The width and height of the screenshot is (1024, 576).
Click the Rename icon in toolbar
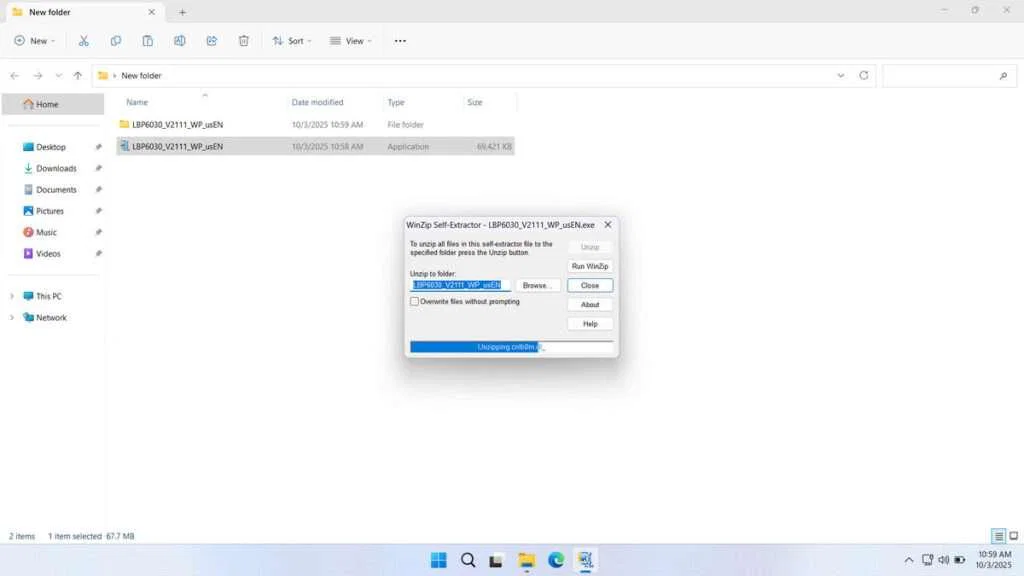click(x=180, y=41)
